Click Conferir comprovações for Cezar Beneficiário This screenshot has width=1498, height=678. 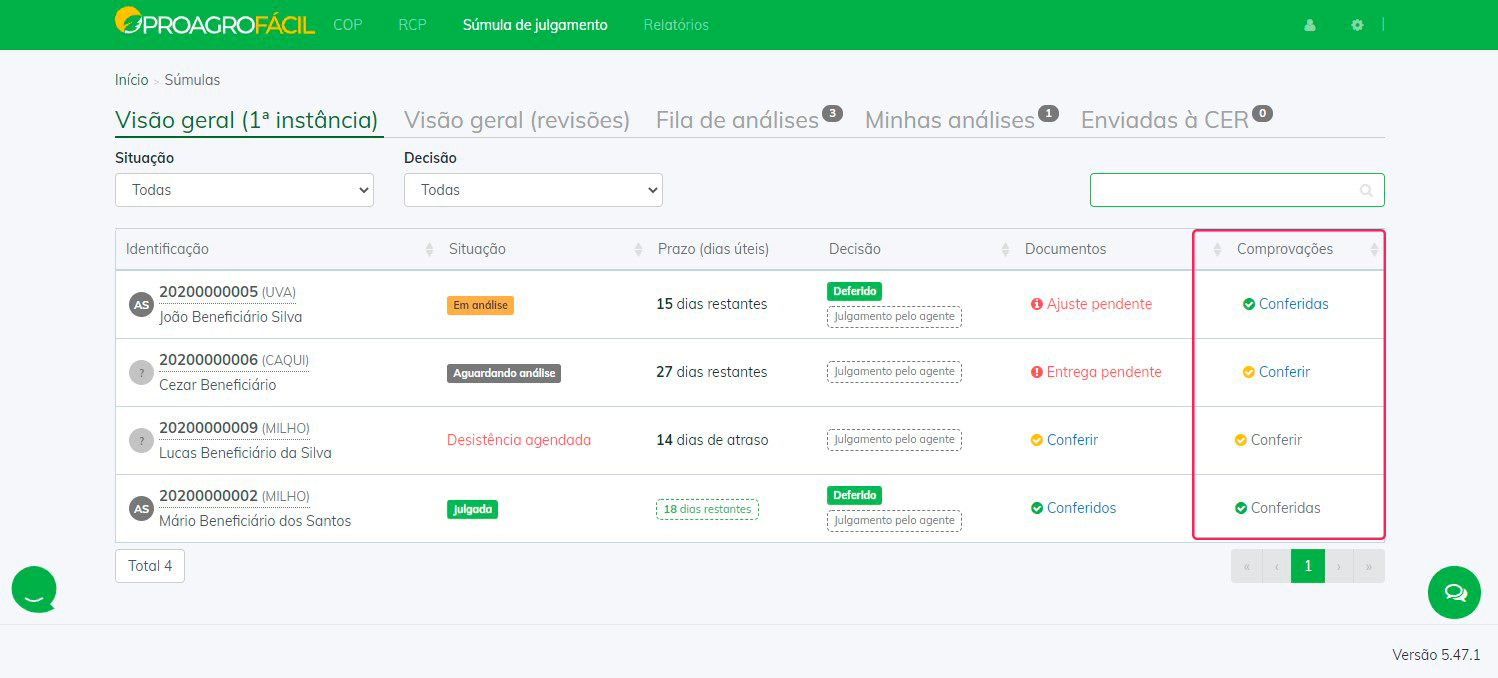click(x=1276, y=372)
